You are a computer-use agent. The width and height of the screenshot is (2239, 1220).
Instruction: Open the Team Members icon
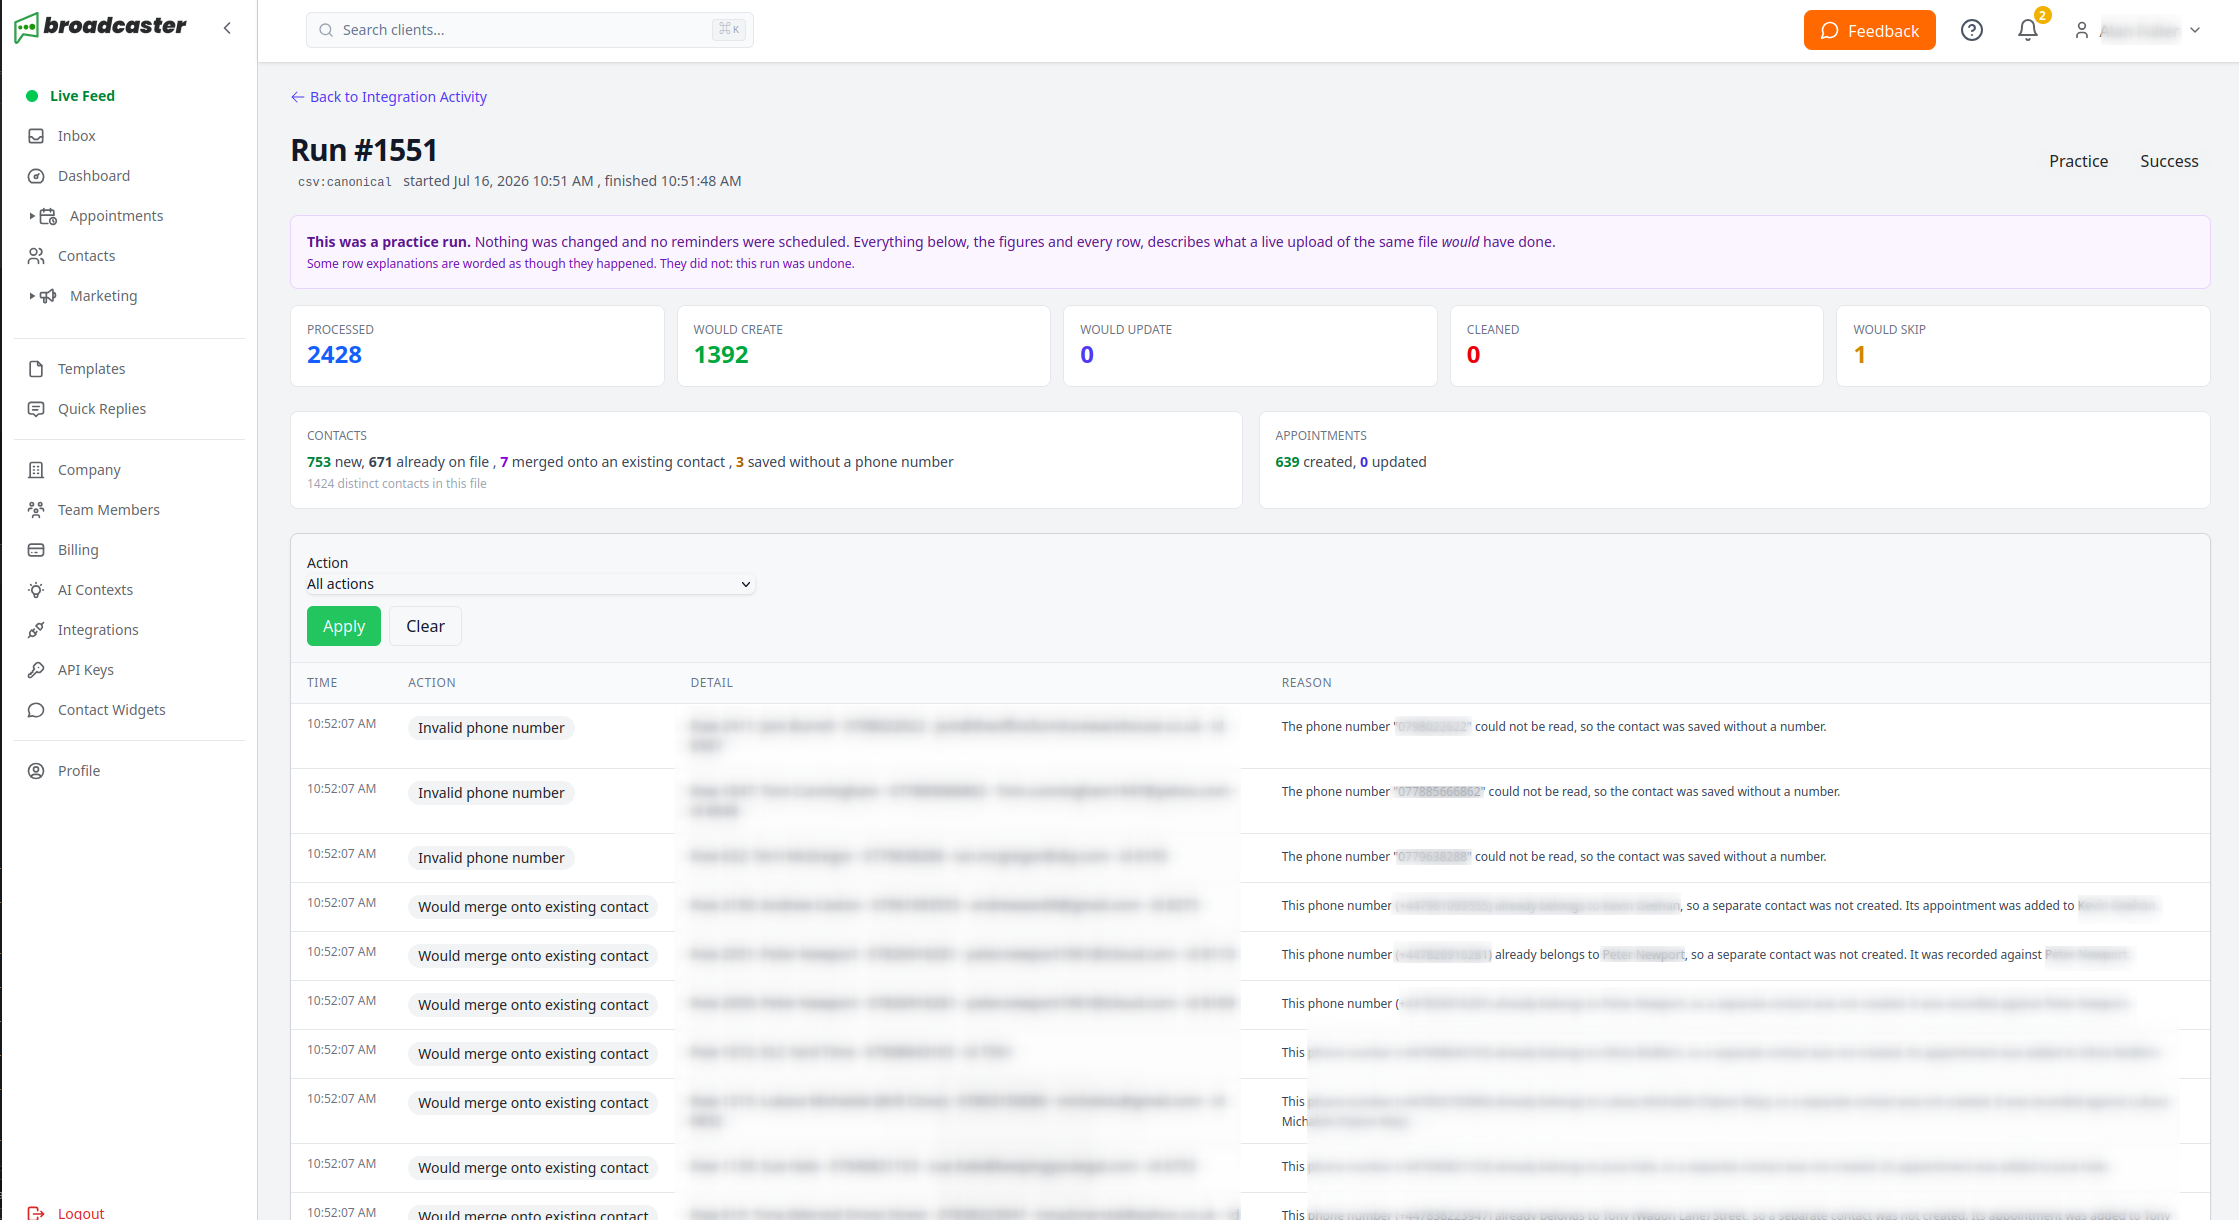[x=36, y=510]
